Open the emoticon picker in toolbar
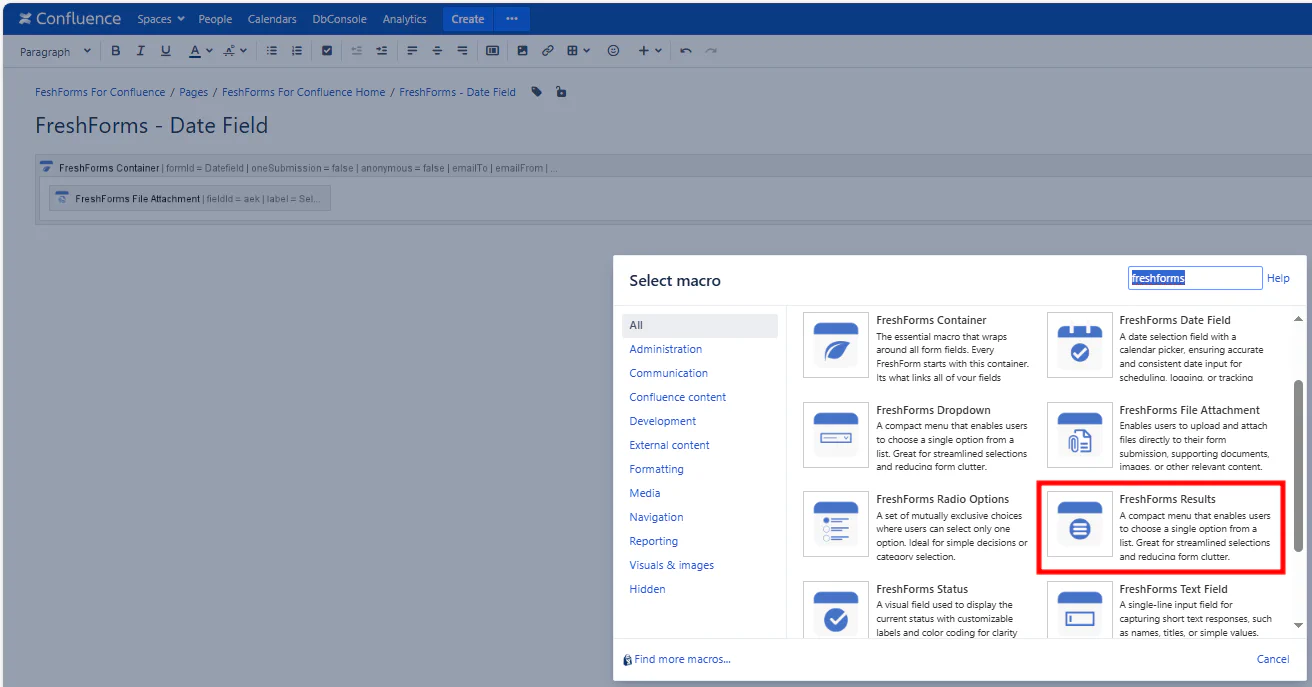 click(x=613, y=51)
